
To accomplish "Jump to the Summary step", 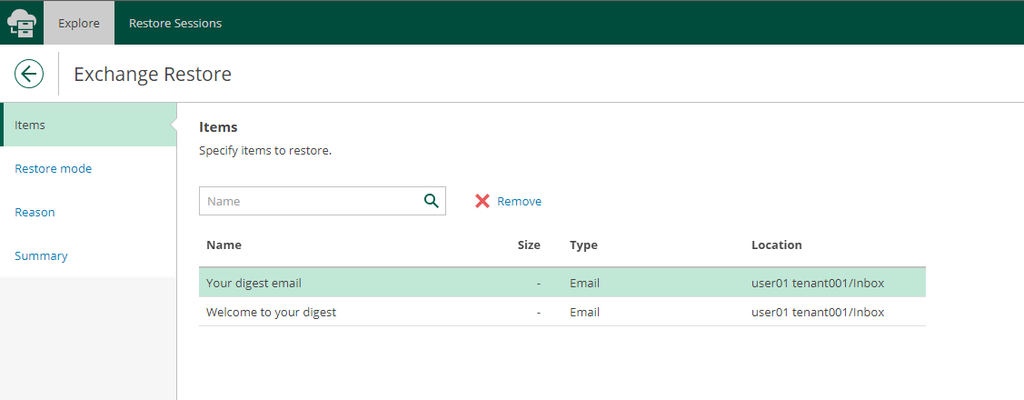I will point(41,256).
